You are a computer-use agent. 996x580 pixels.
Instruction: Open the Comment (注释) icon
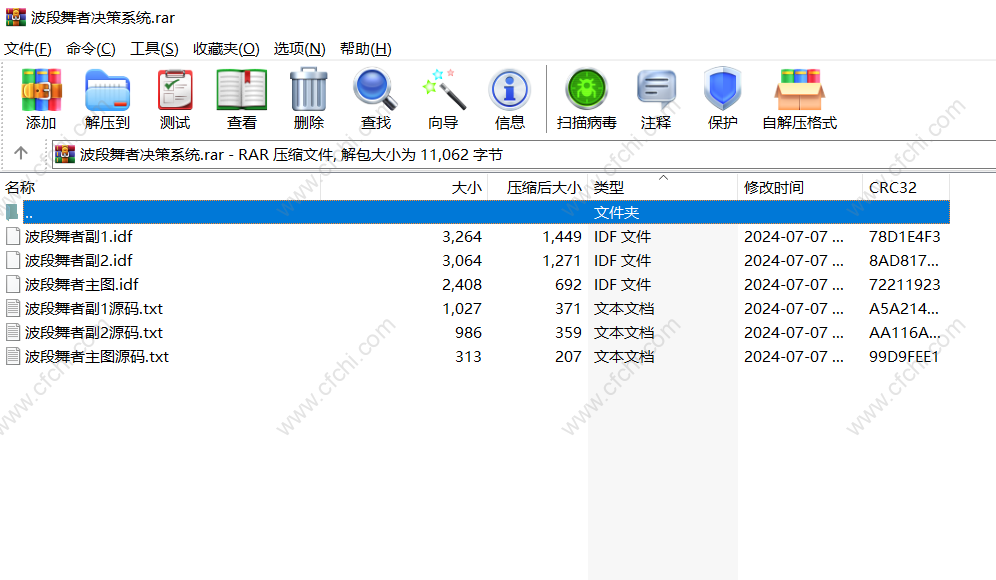[656, 90]
